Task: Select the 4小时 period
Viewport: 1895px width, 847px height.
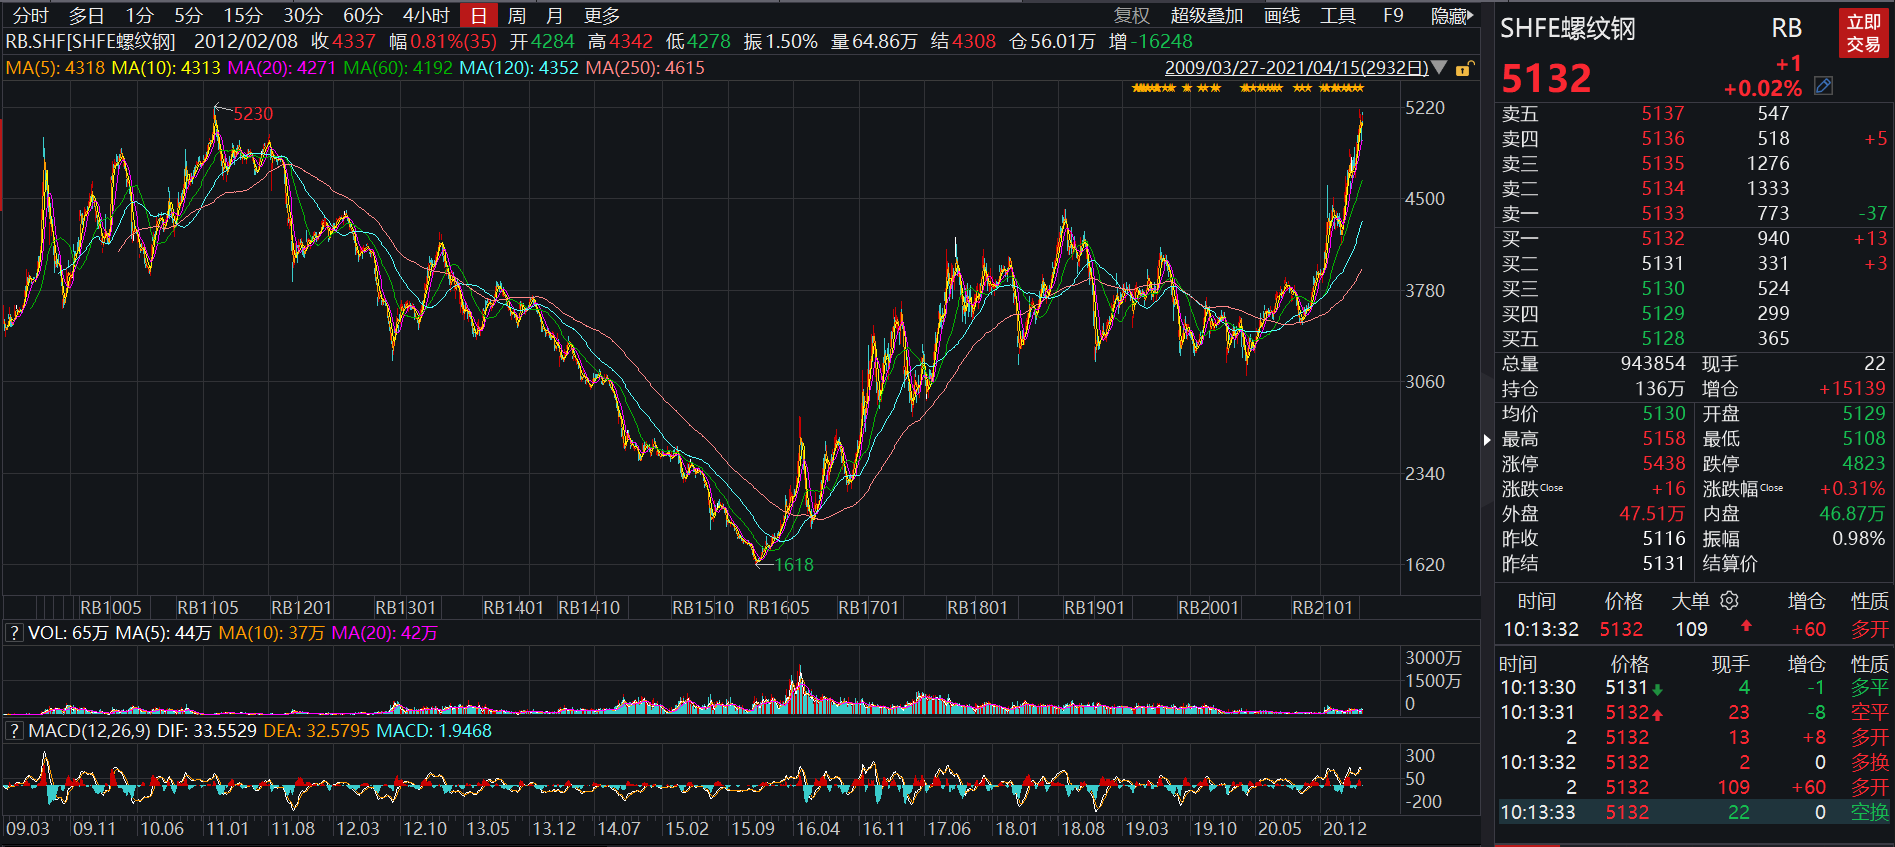Action: click(426, 15)
